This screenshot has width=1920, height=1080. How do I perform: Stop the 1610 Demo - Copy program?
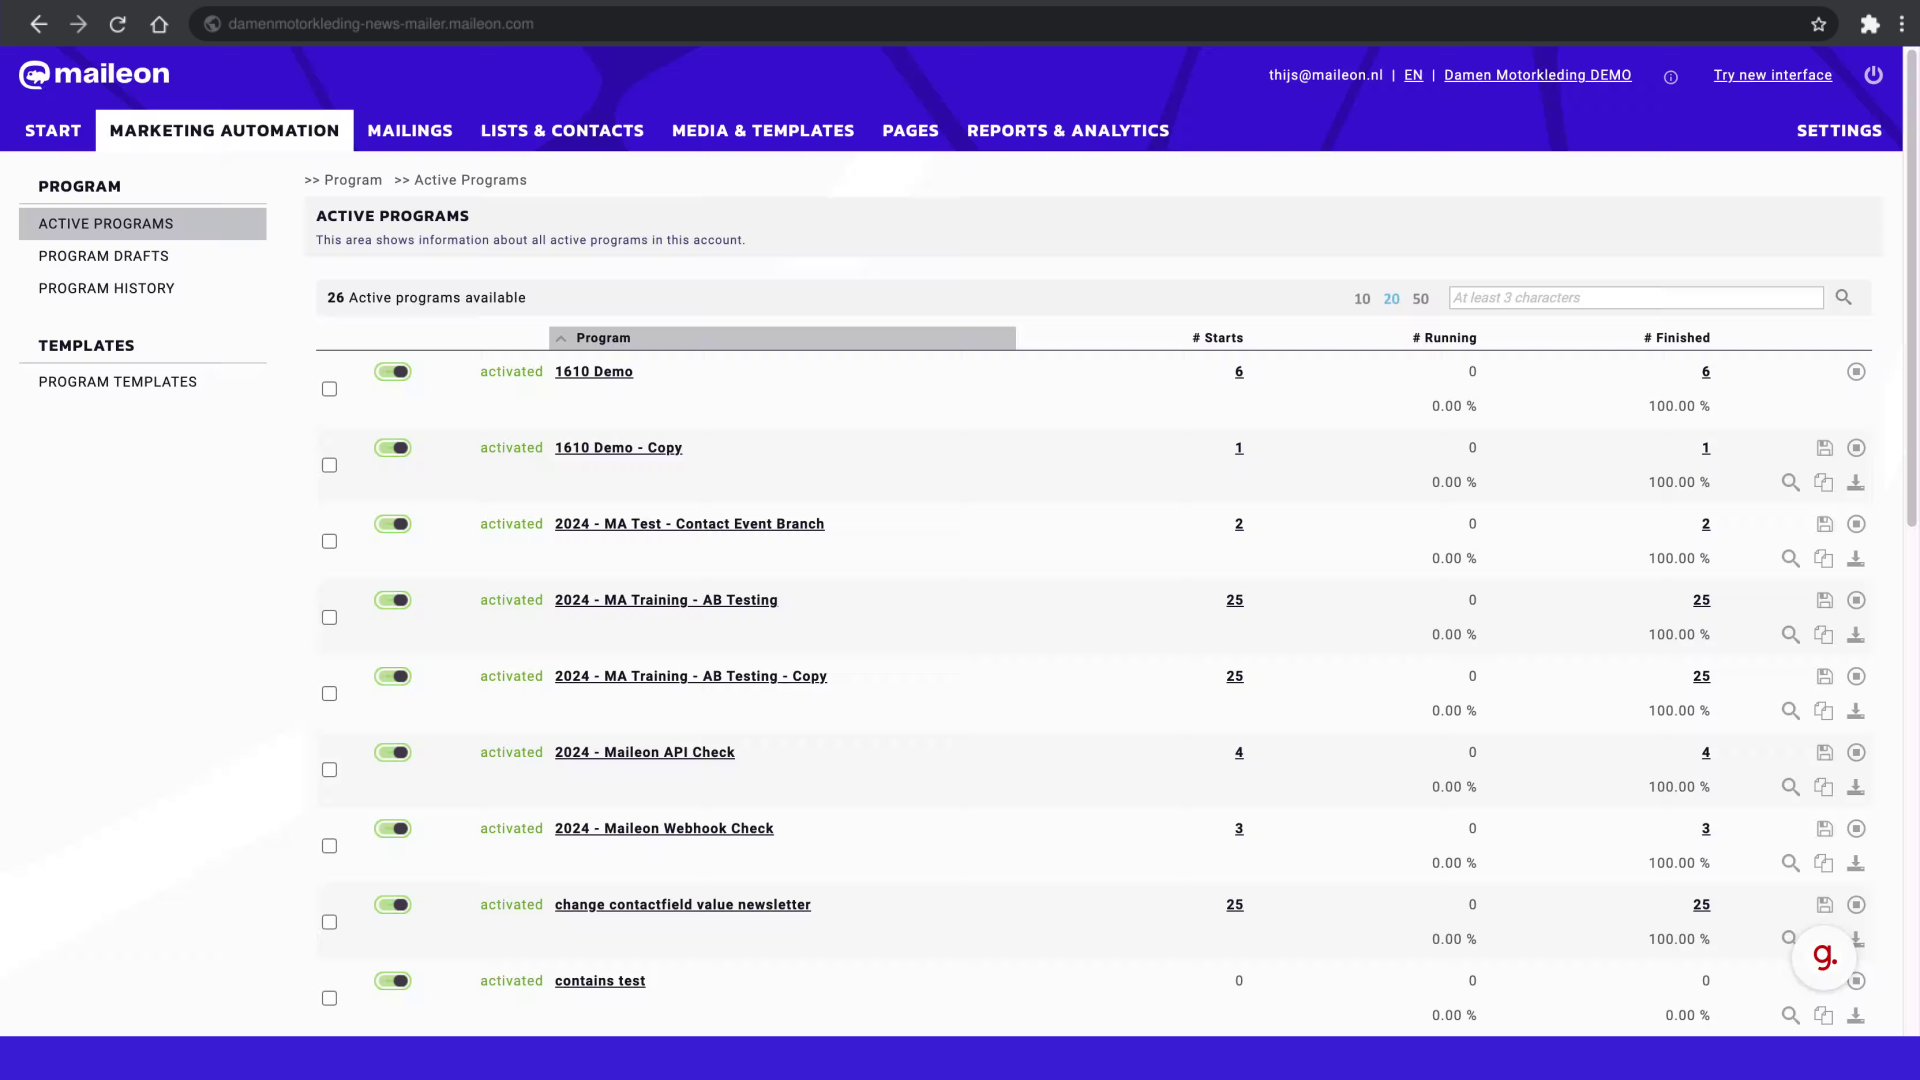1856,448
